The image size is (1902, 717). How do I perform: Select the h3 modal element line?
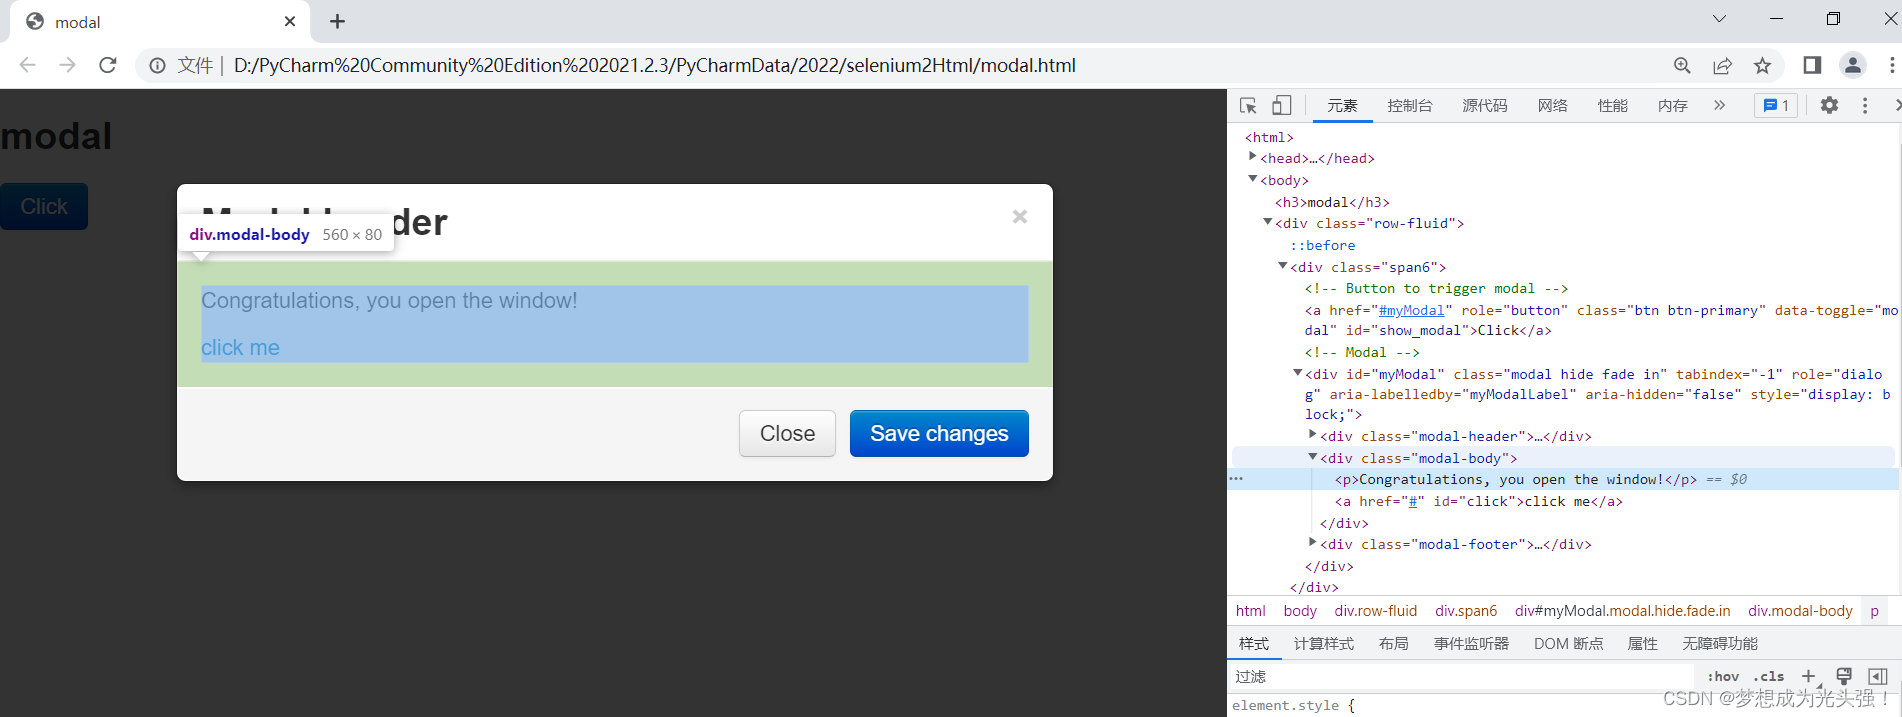[1332, 202]
